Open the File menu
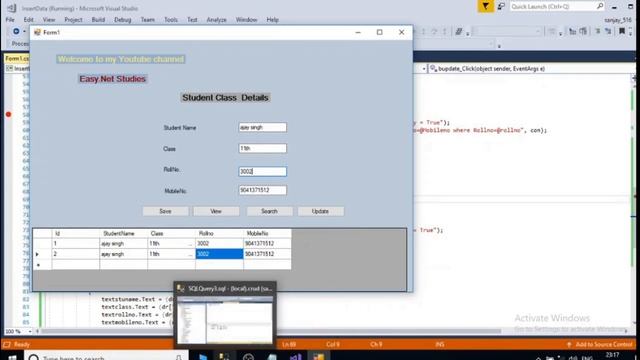 tap(10, 20)
